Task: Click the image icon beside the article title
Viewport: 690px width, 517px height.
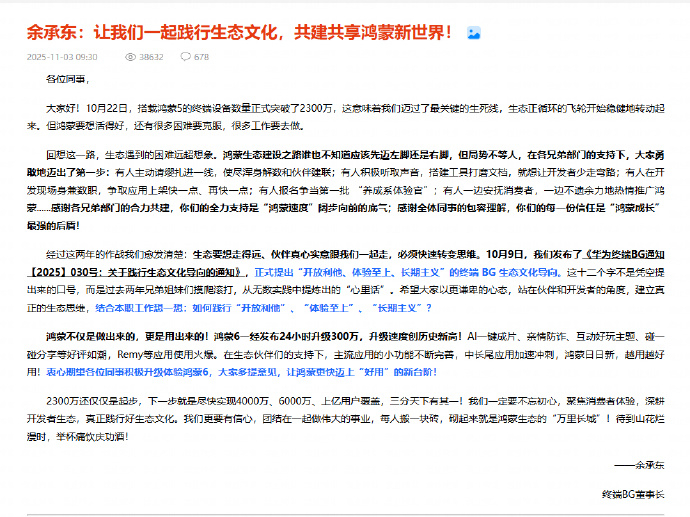Action: click(x=473, y=33)
